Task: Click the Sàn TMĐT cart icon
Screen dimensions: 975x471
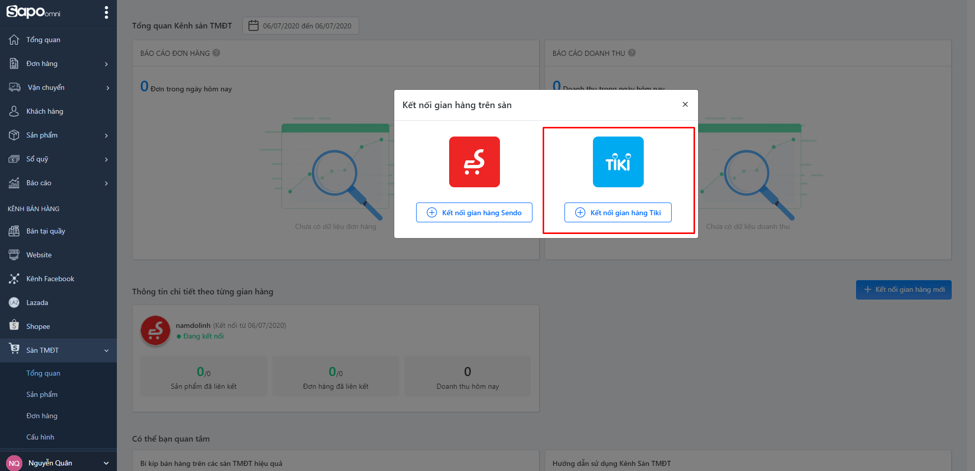Action: click(x=14, y=350)
